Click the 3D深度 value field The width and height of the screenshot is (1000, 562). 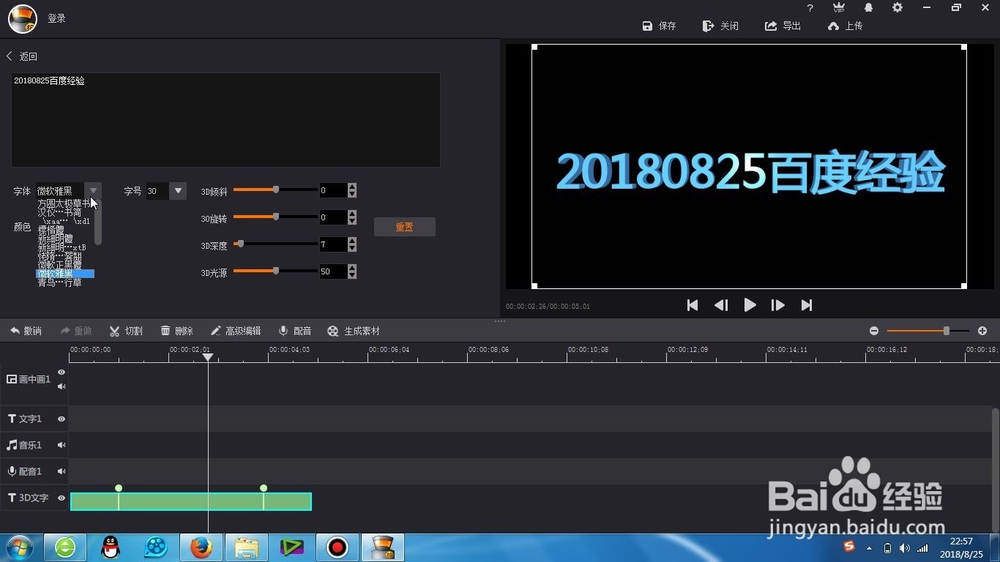(x=333, y=244)
